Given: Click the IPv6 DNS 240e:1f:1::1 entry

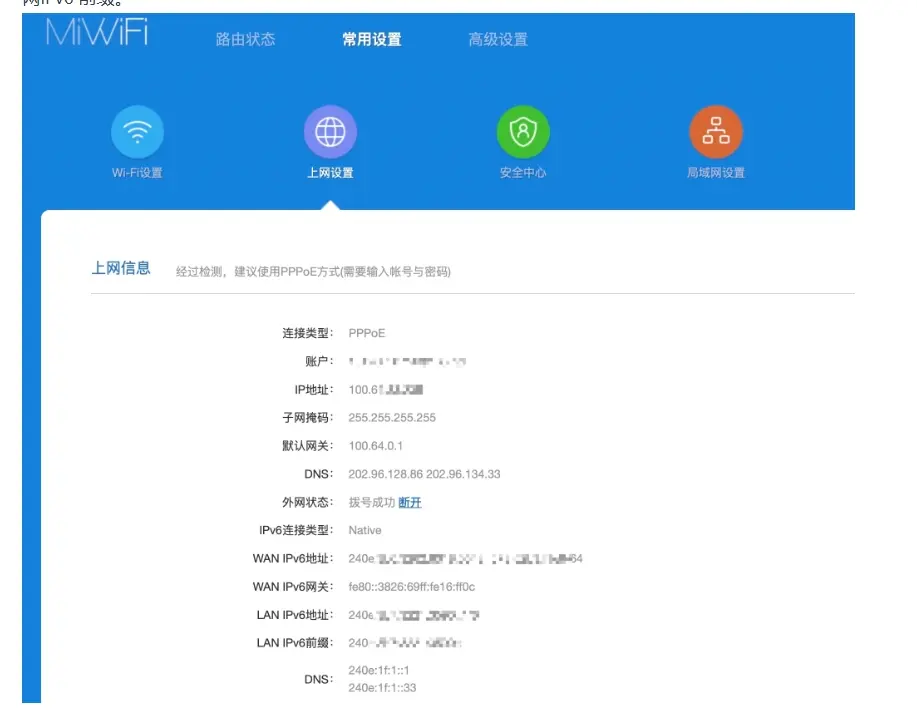Looking at the screenshot, I should [x=379, y=670].
